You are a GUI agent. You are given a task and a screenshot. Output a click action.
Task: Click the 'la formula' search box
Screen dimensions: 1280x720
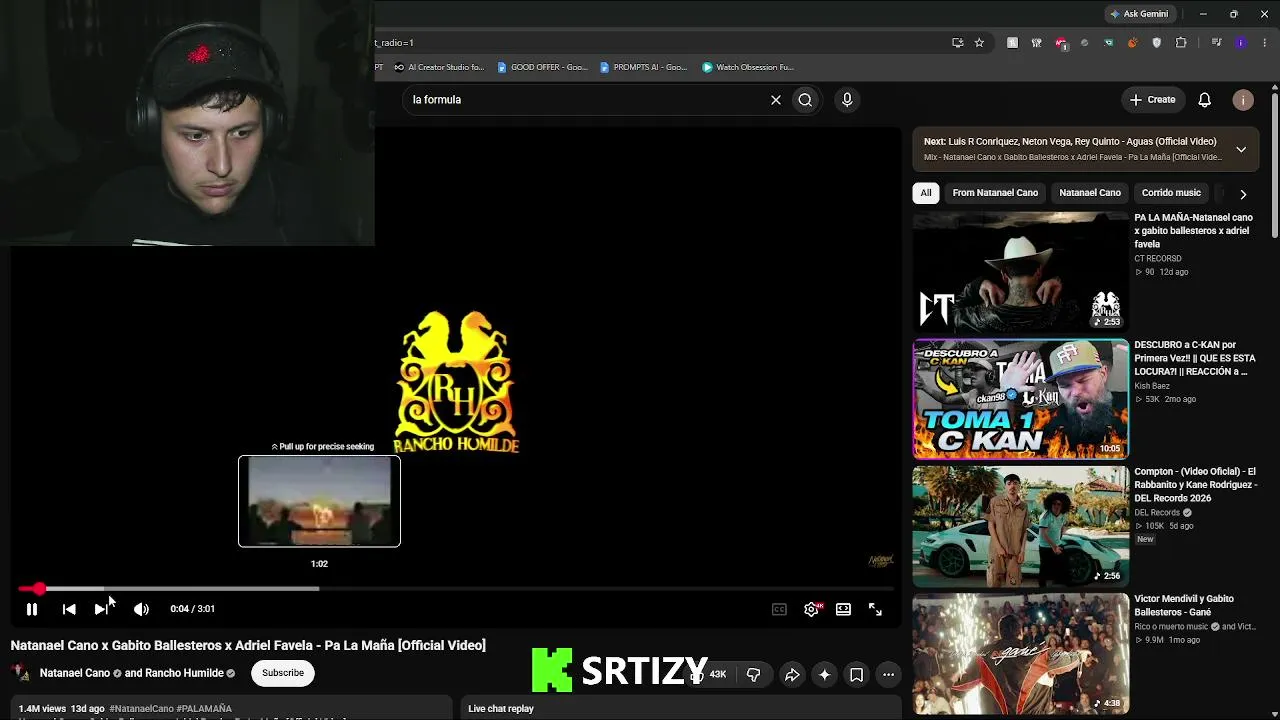click(585, 100)
